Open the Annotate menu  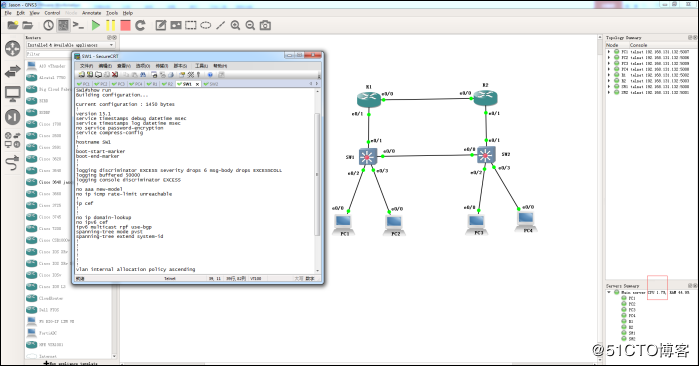(91, 13)
